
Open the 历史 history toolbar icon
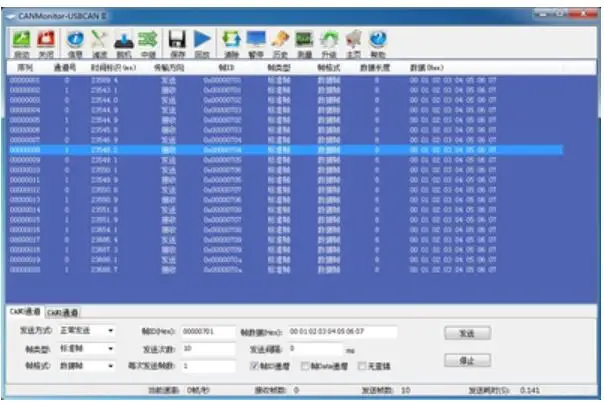(280, 44)
